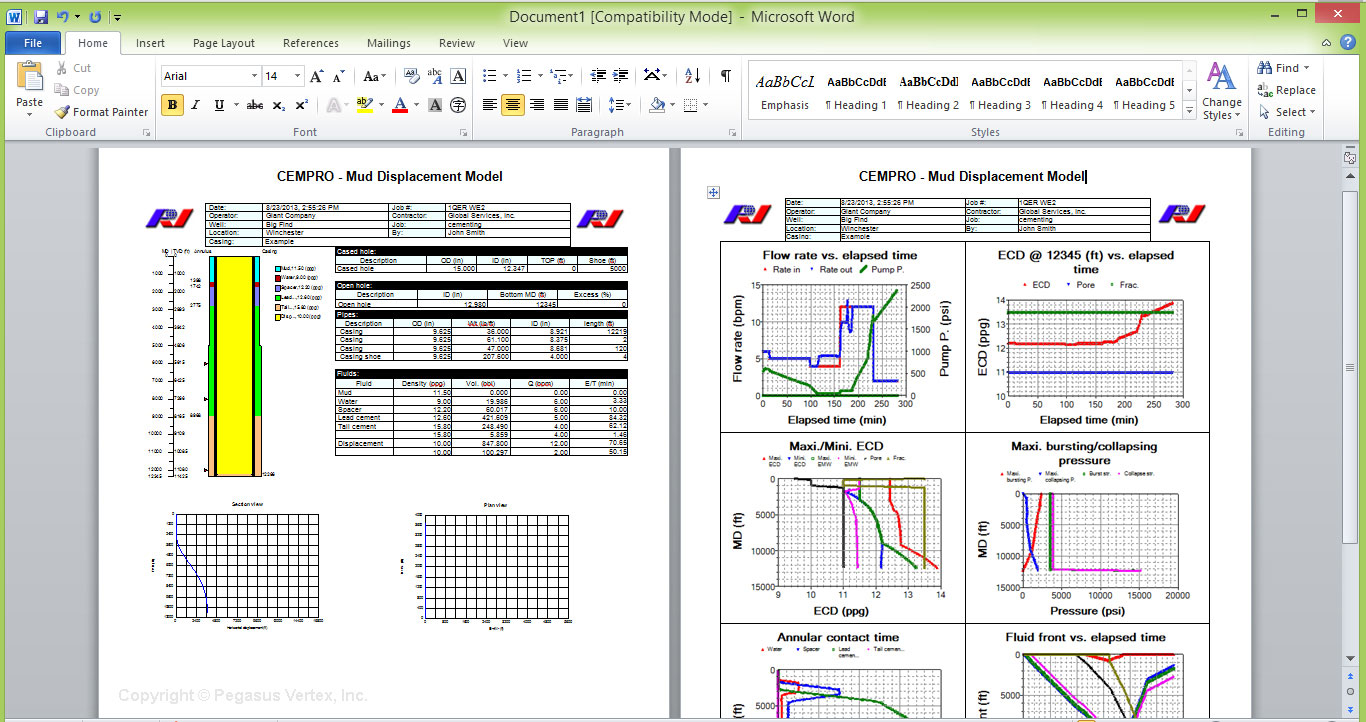Save the document from Quick Access Toolbar
The height and width of the screenshot is (722, 1366).
pyautogui.click(x=40, y=17)
